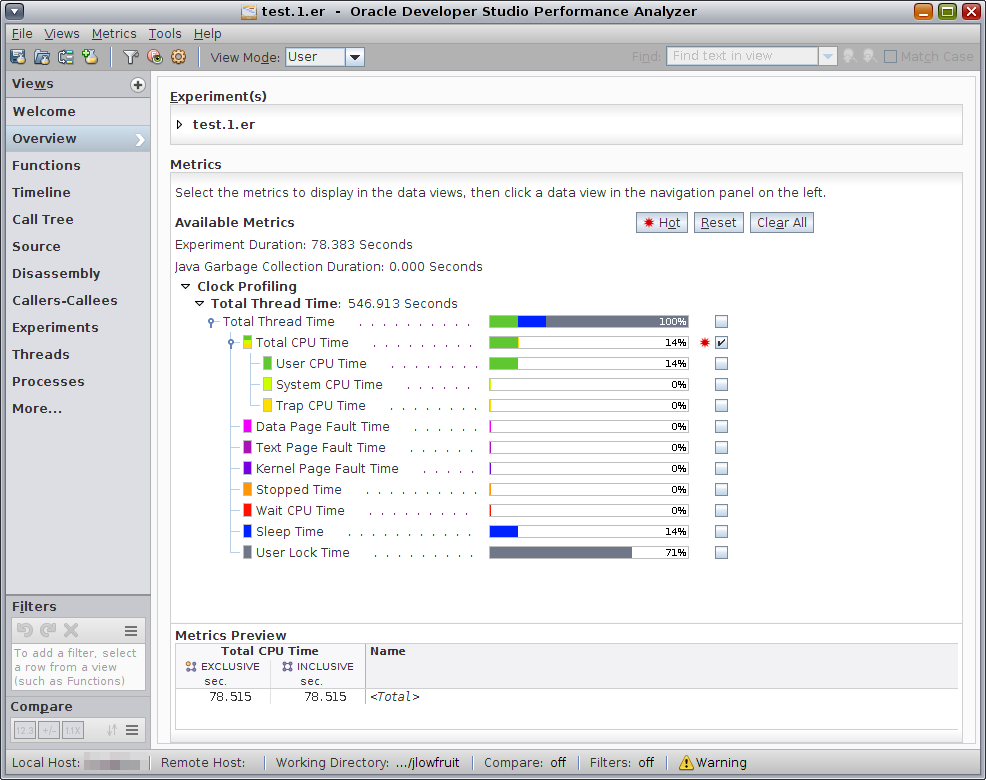Click the find next icon
986x780 pixels.
click(x=870, y=57)
